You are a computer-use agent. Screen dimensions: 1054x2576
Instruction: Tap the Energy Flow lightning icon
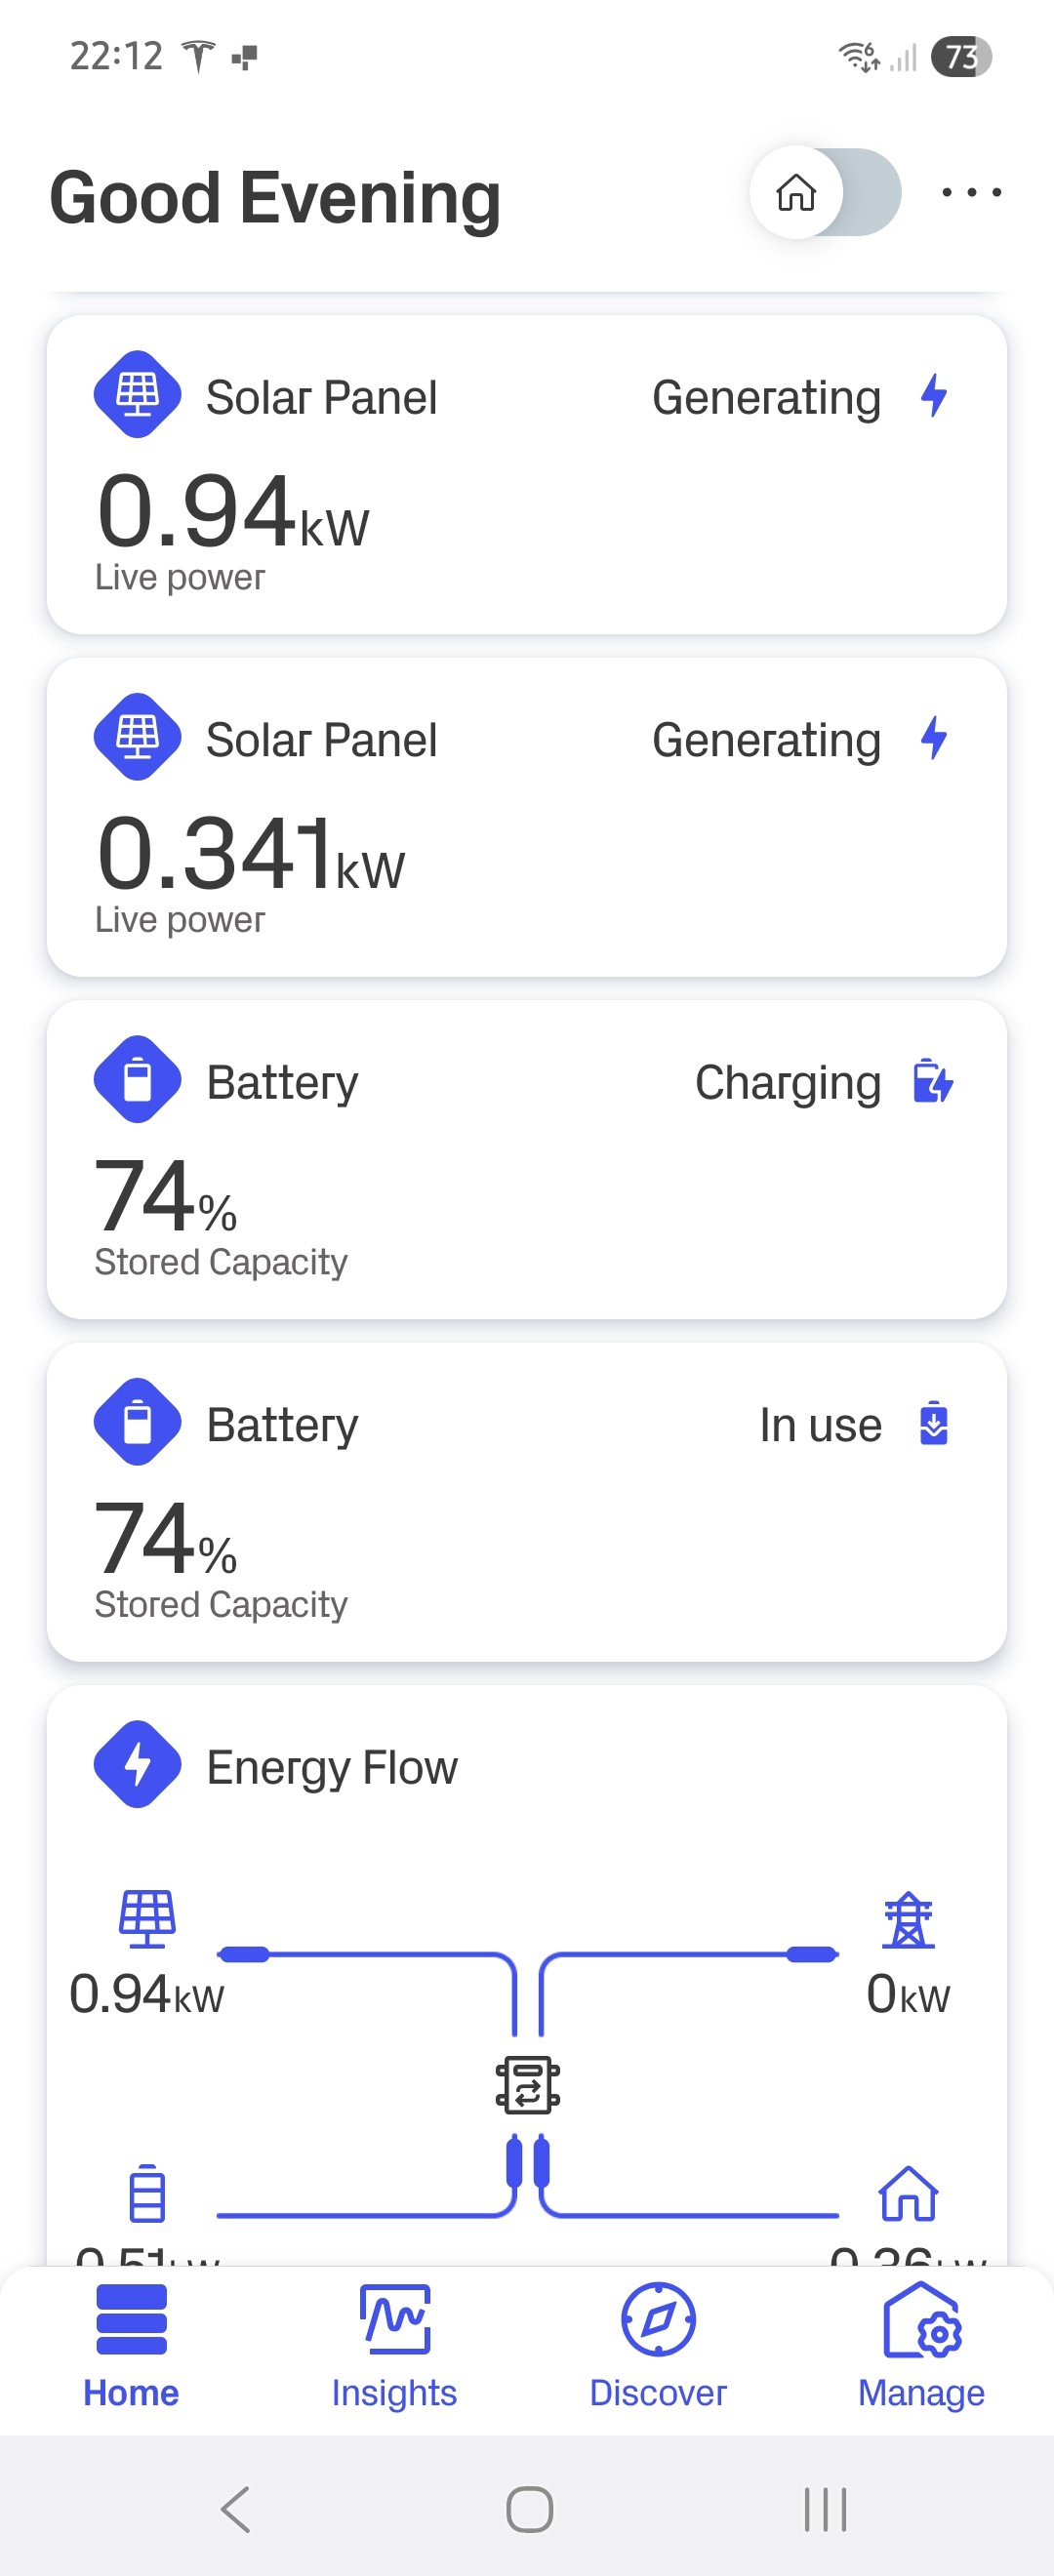(x=137, y=1764)
